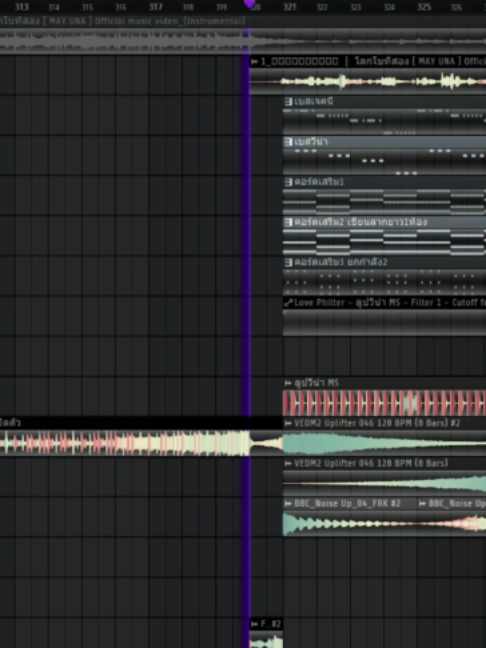Select the playhead marker on the timeline ruler
Image resolution: width=486 pixels, height=648 pixels.
coord(249,4)
